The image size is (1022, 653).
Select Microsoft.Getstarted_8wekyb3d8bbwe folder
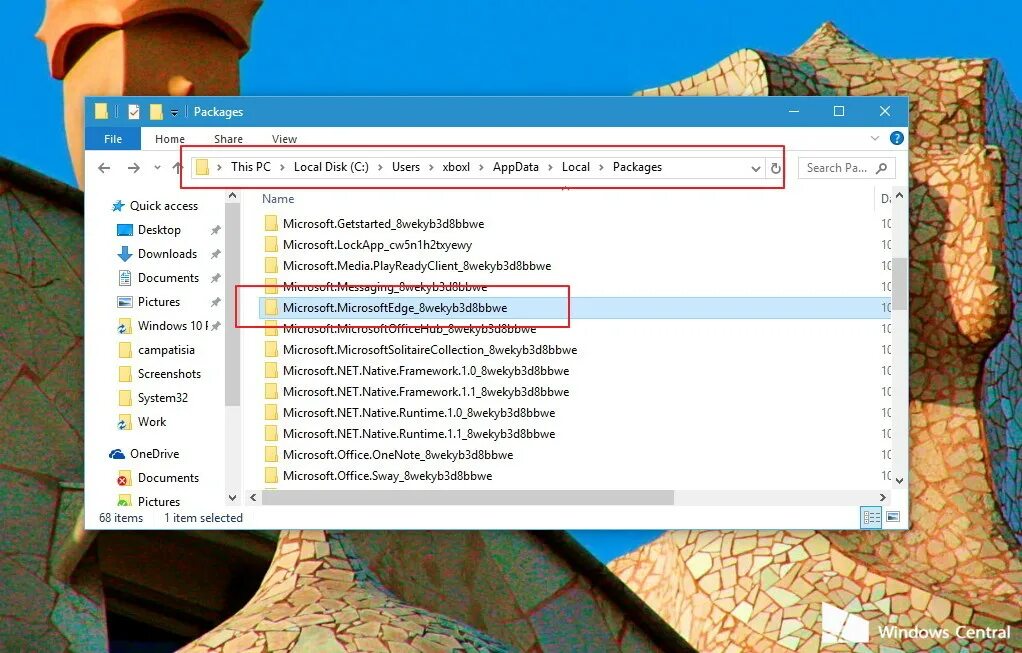point(383,224)
